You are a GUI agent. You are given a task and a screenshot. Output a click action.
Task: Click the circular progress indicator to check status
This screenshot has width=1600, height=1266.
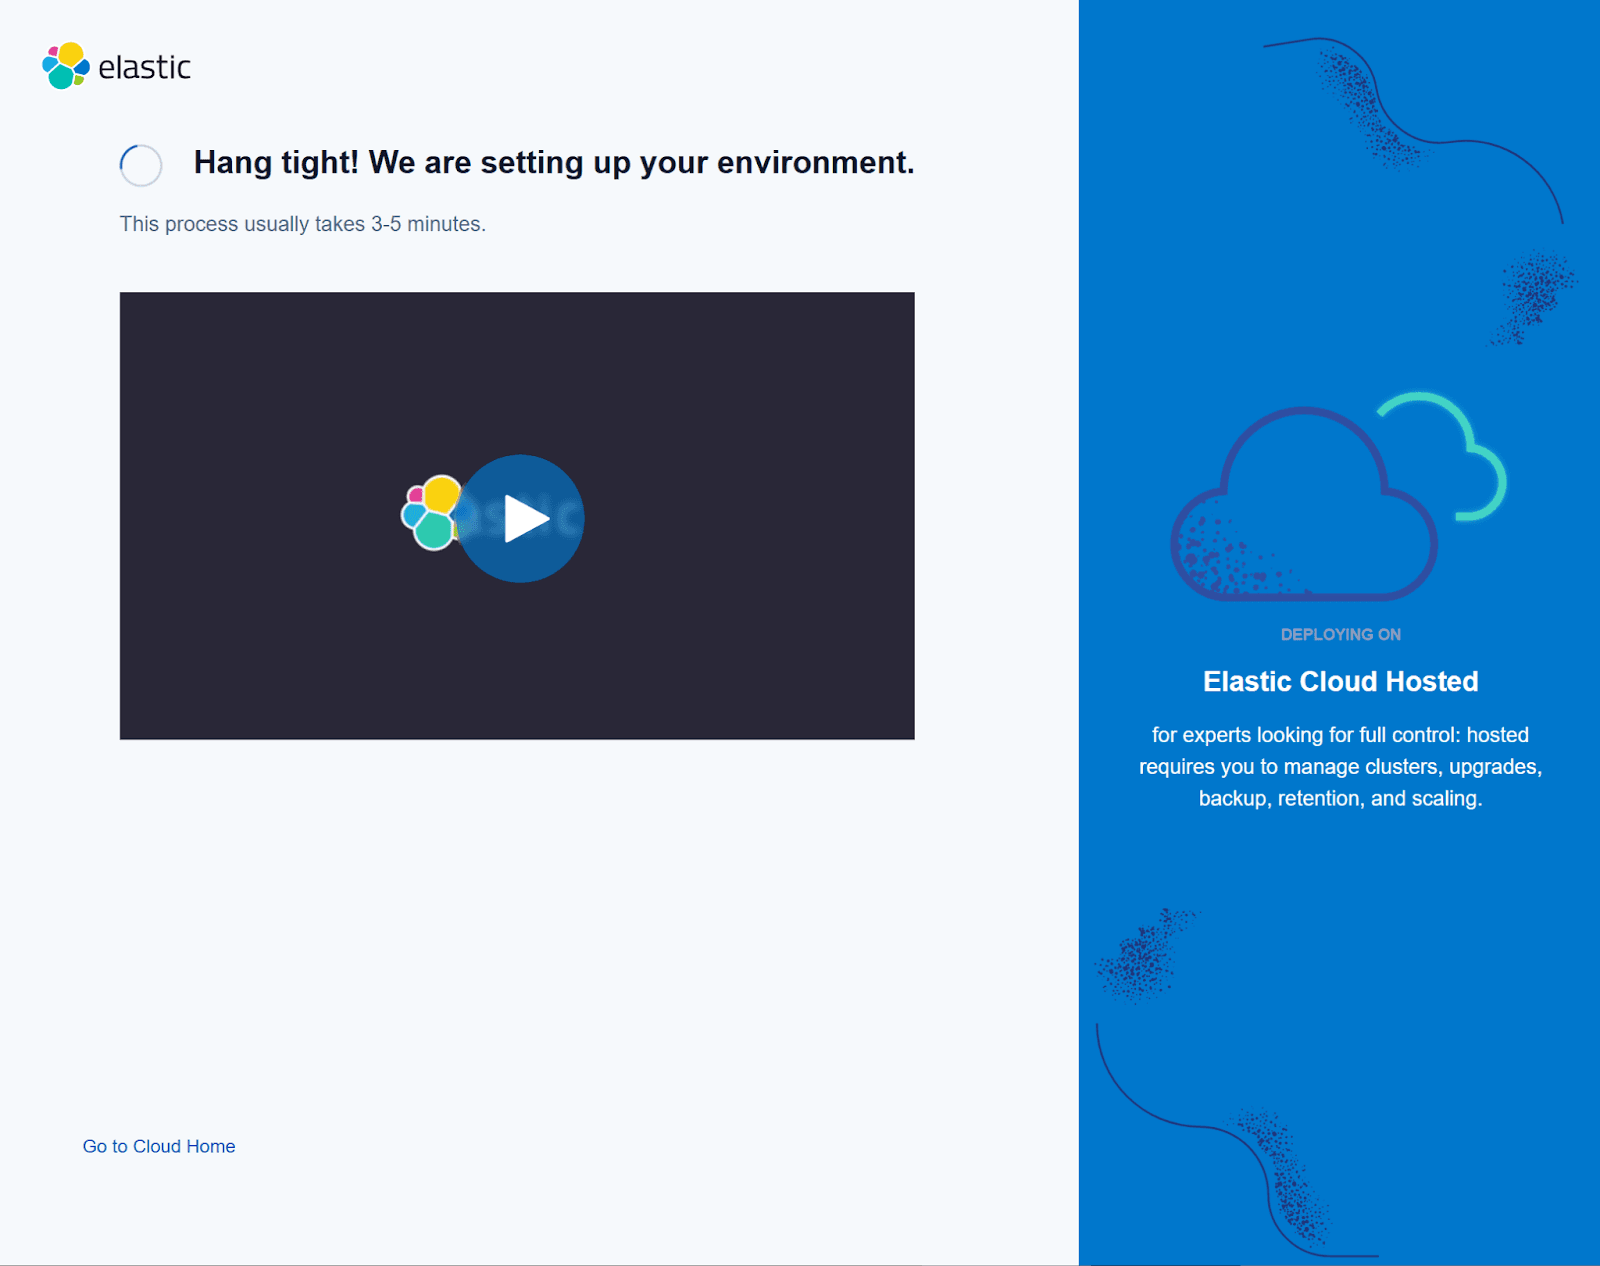coord(140,165)
